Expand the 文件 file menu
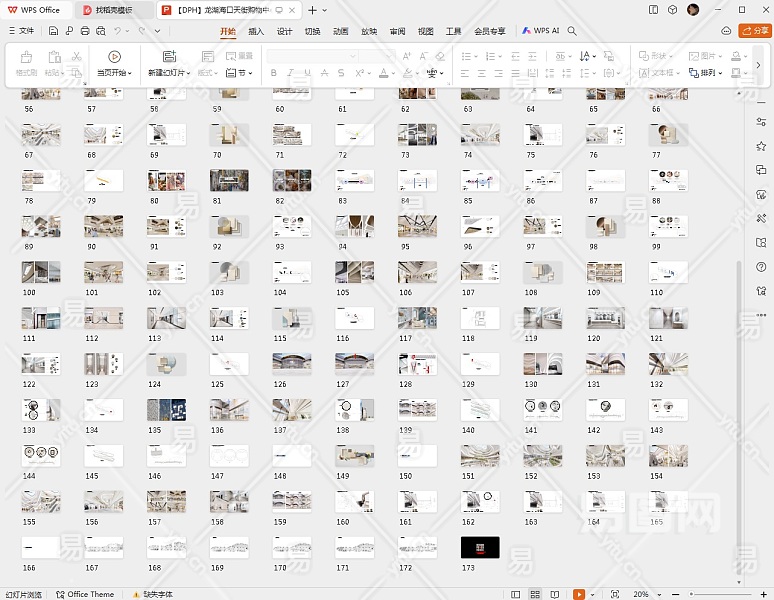Viewport: 774px width, 600px height. (x=20, y=31)
